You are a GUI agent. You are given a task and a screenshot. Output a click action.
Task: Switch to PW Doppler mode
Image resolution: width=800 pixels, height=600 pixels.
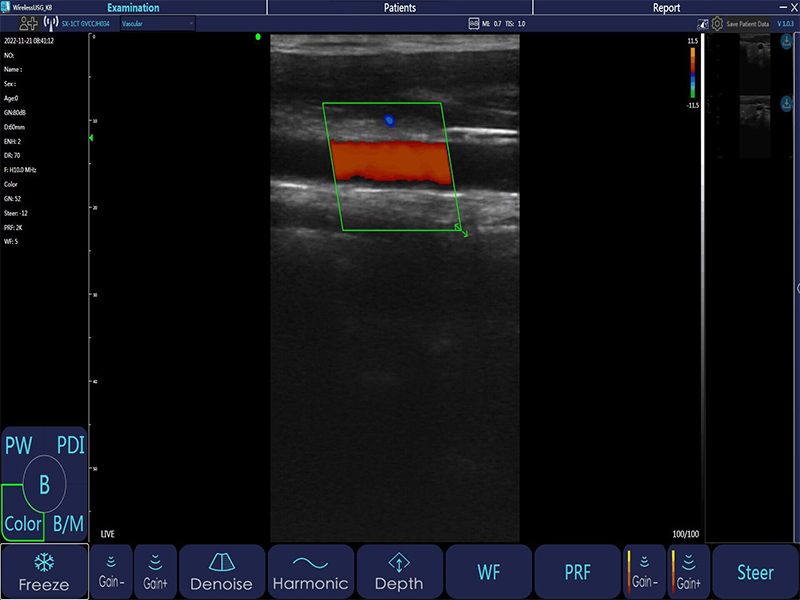click(x=20, y=444)
